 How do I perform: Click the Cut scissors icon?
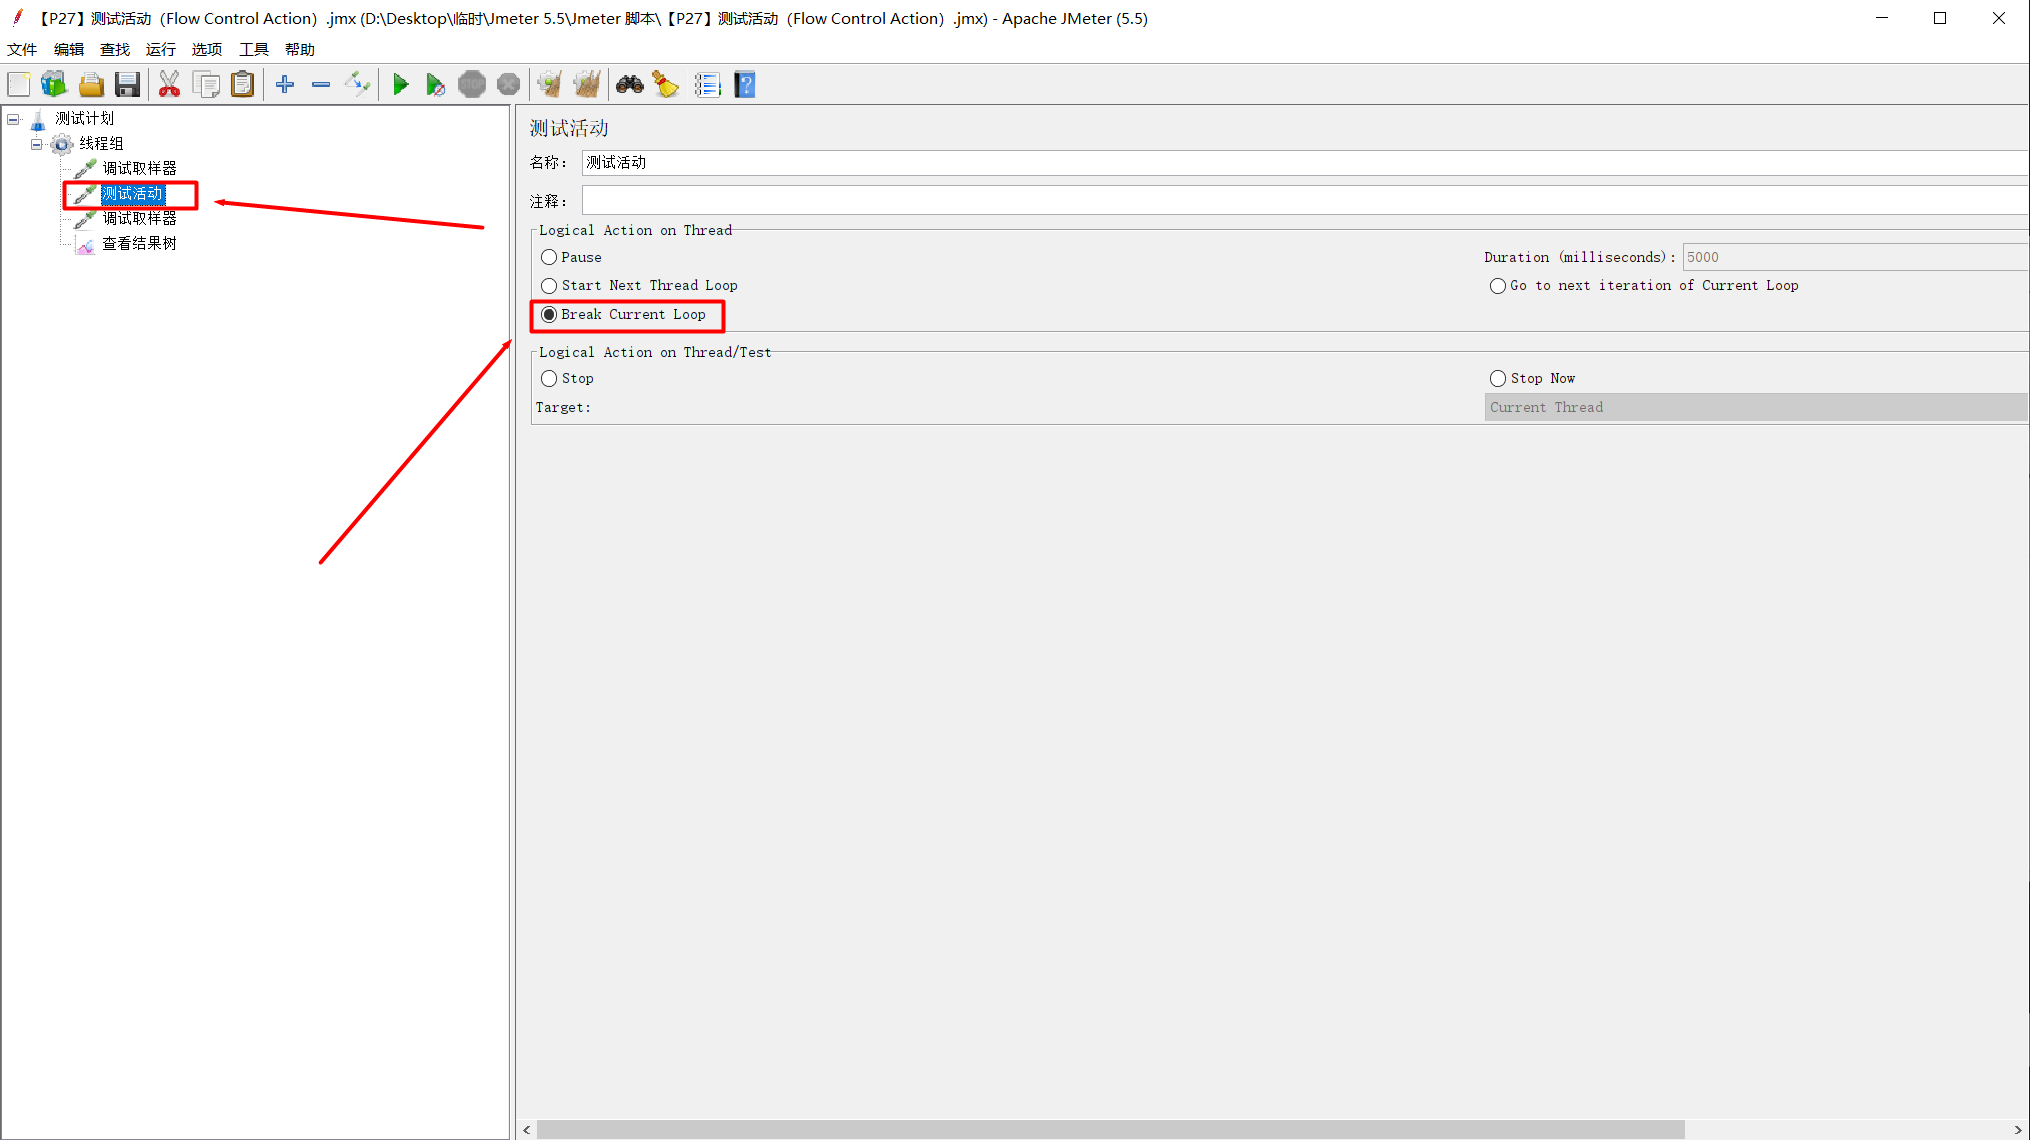[x=169, y=85]
